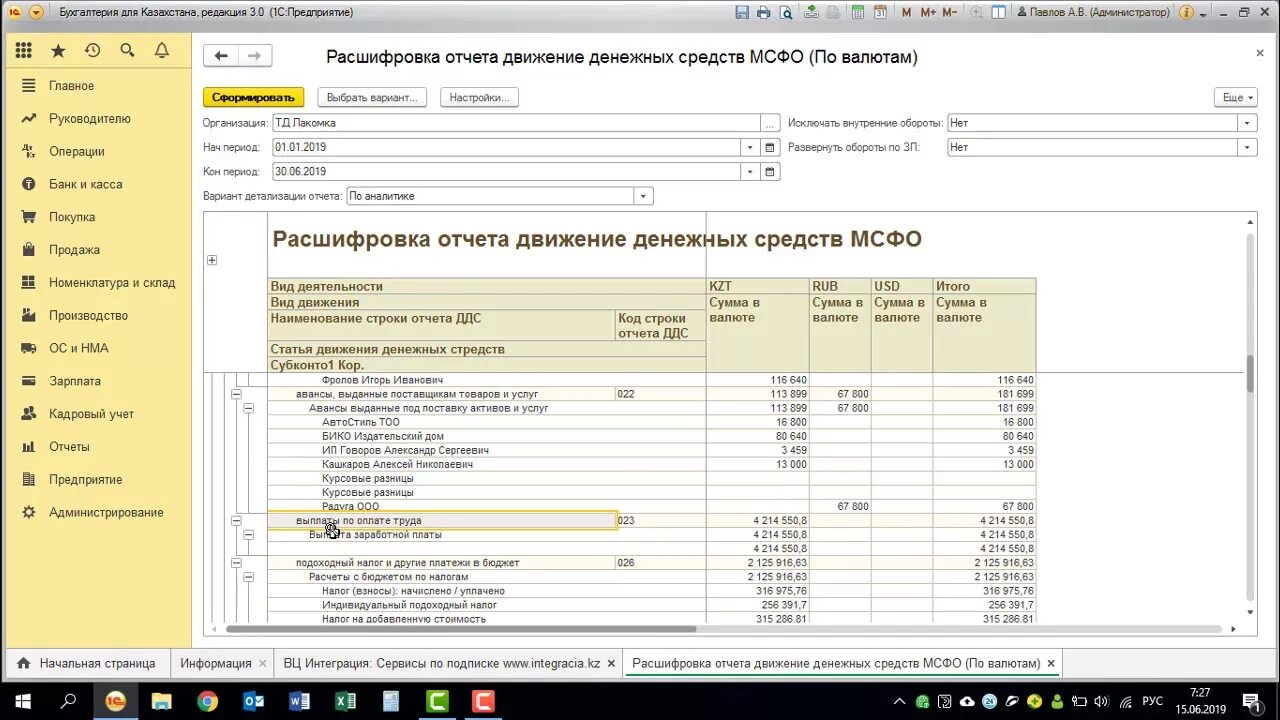Open Нач период date dropdown arrow
This screenshot has width=1280, height=720.
pos(750,147)
